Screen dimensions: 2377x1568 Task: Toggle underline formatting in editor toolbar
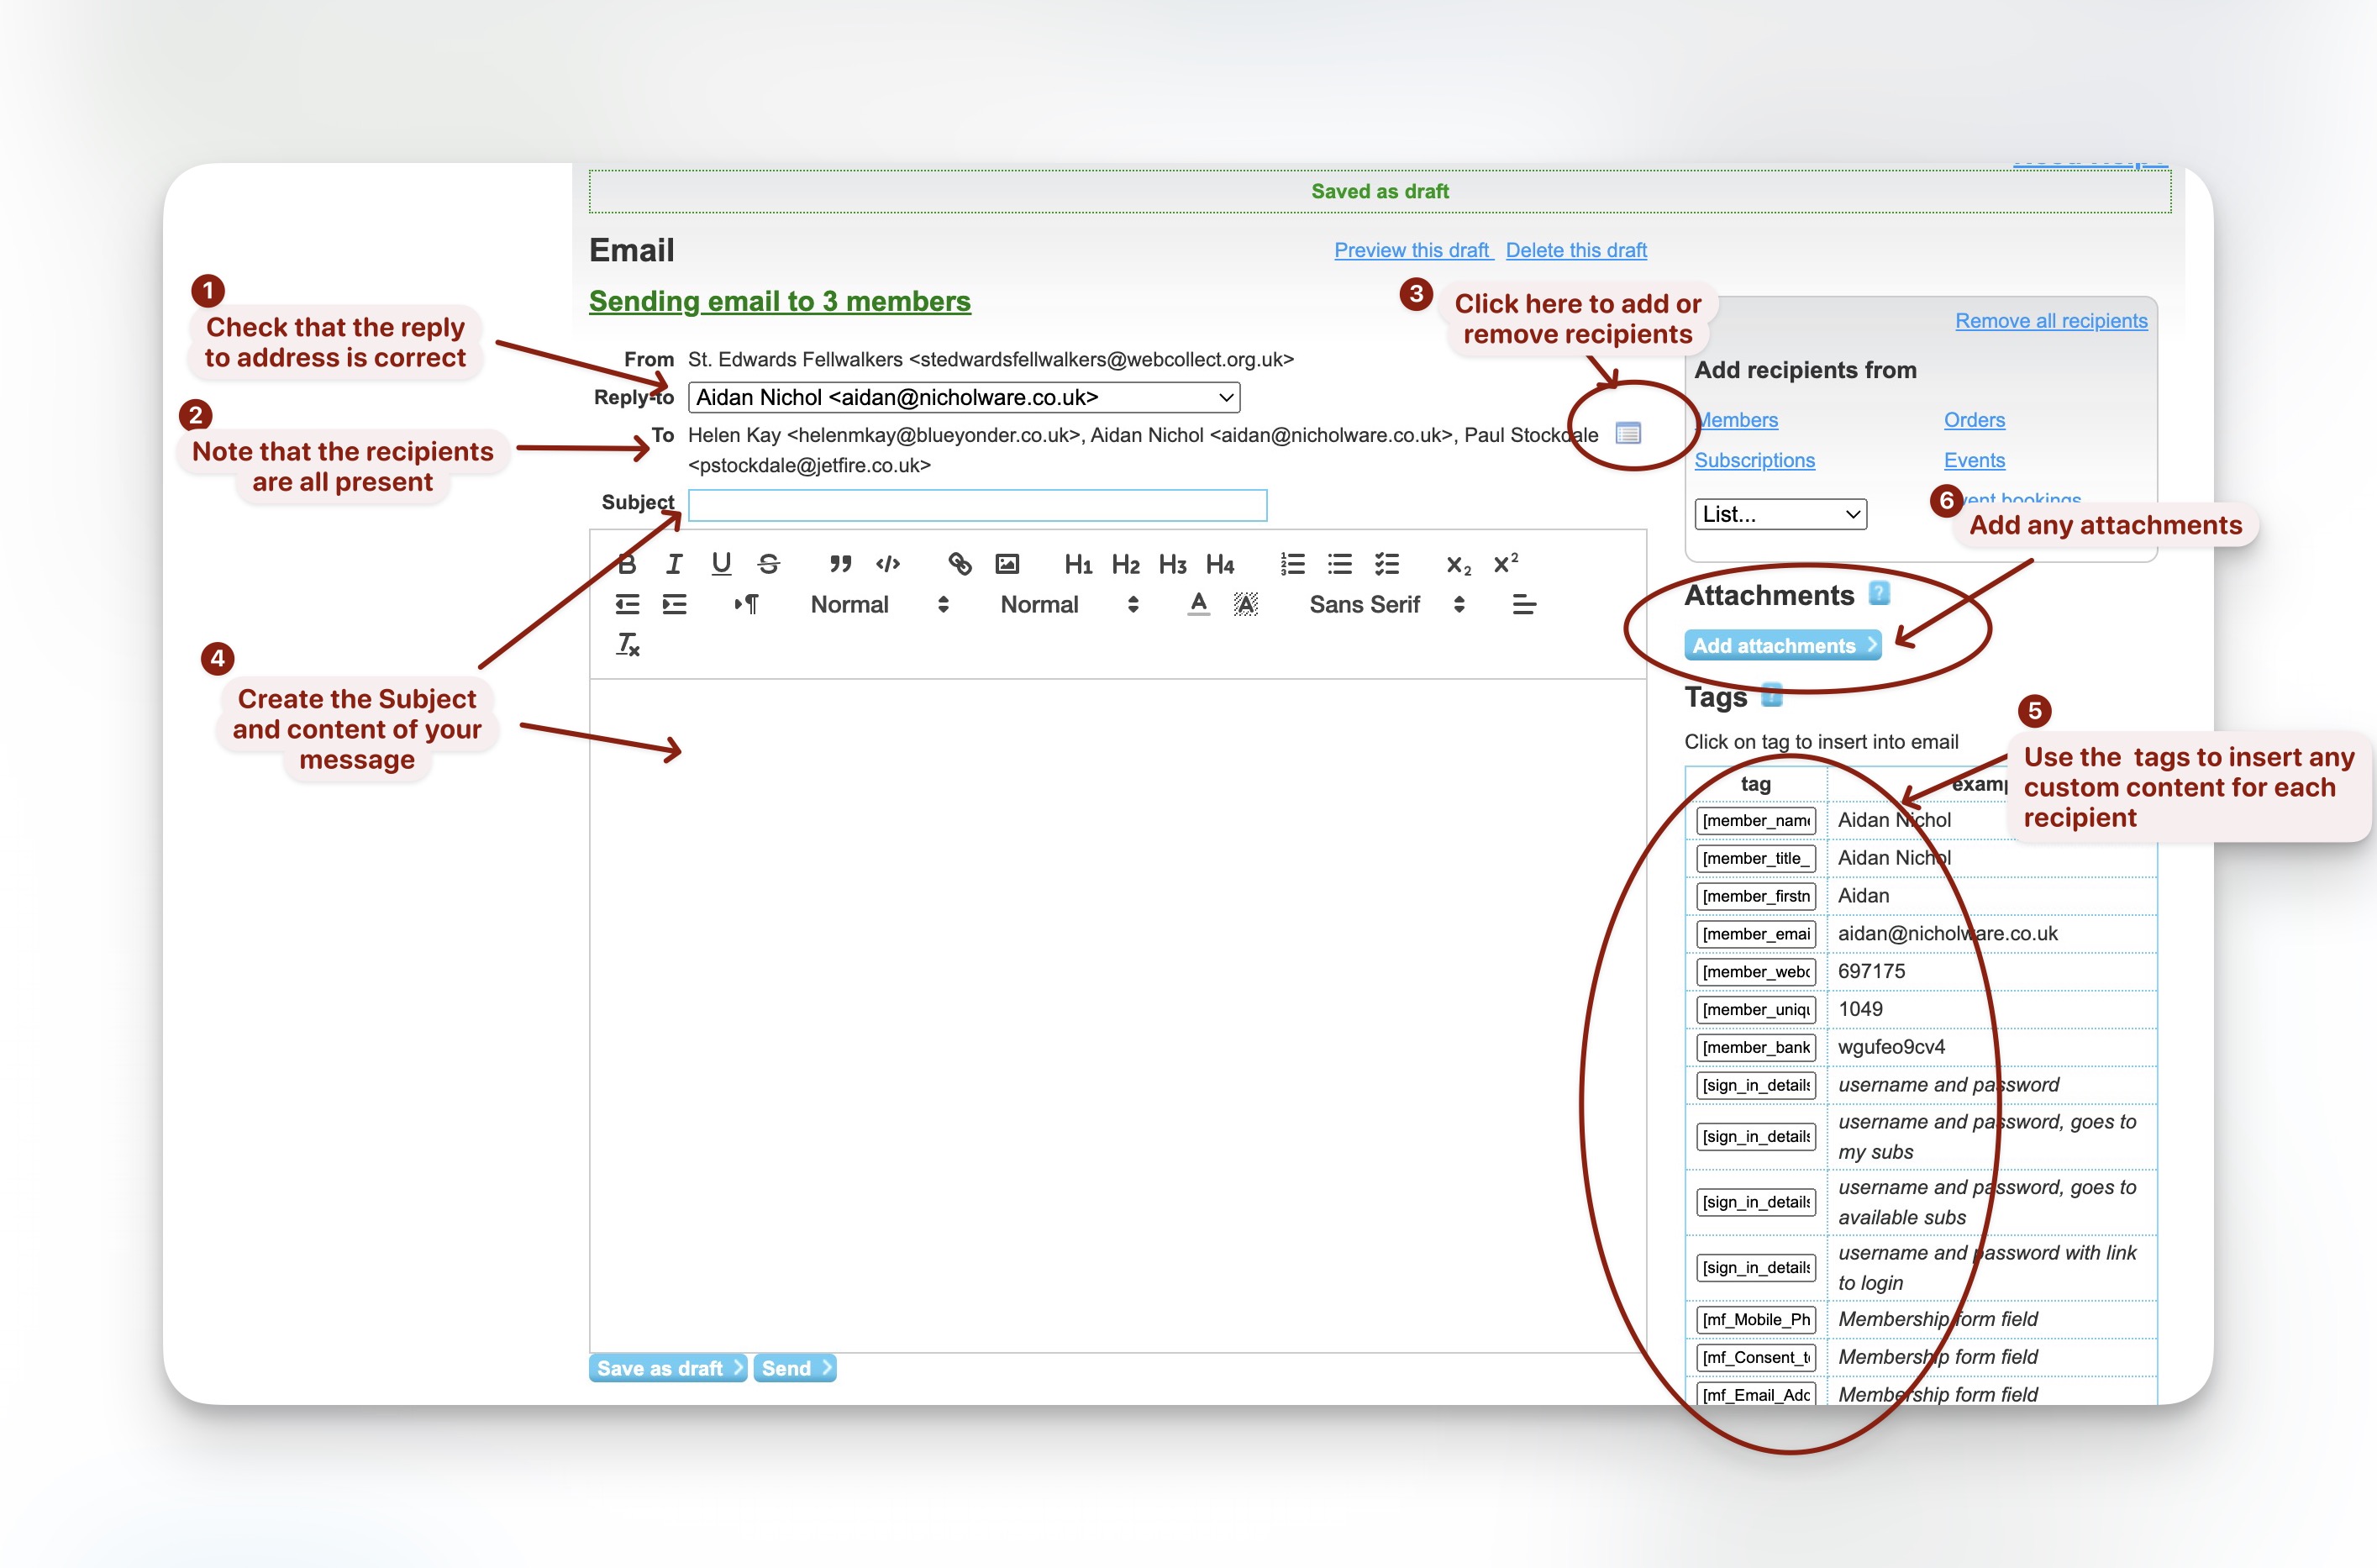tap(721, 564)
